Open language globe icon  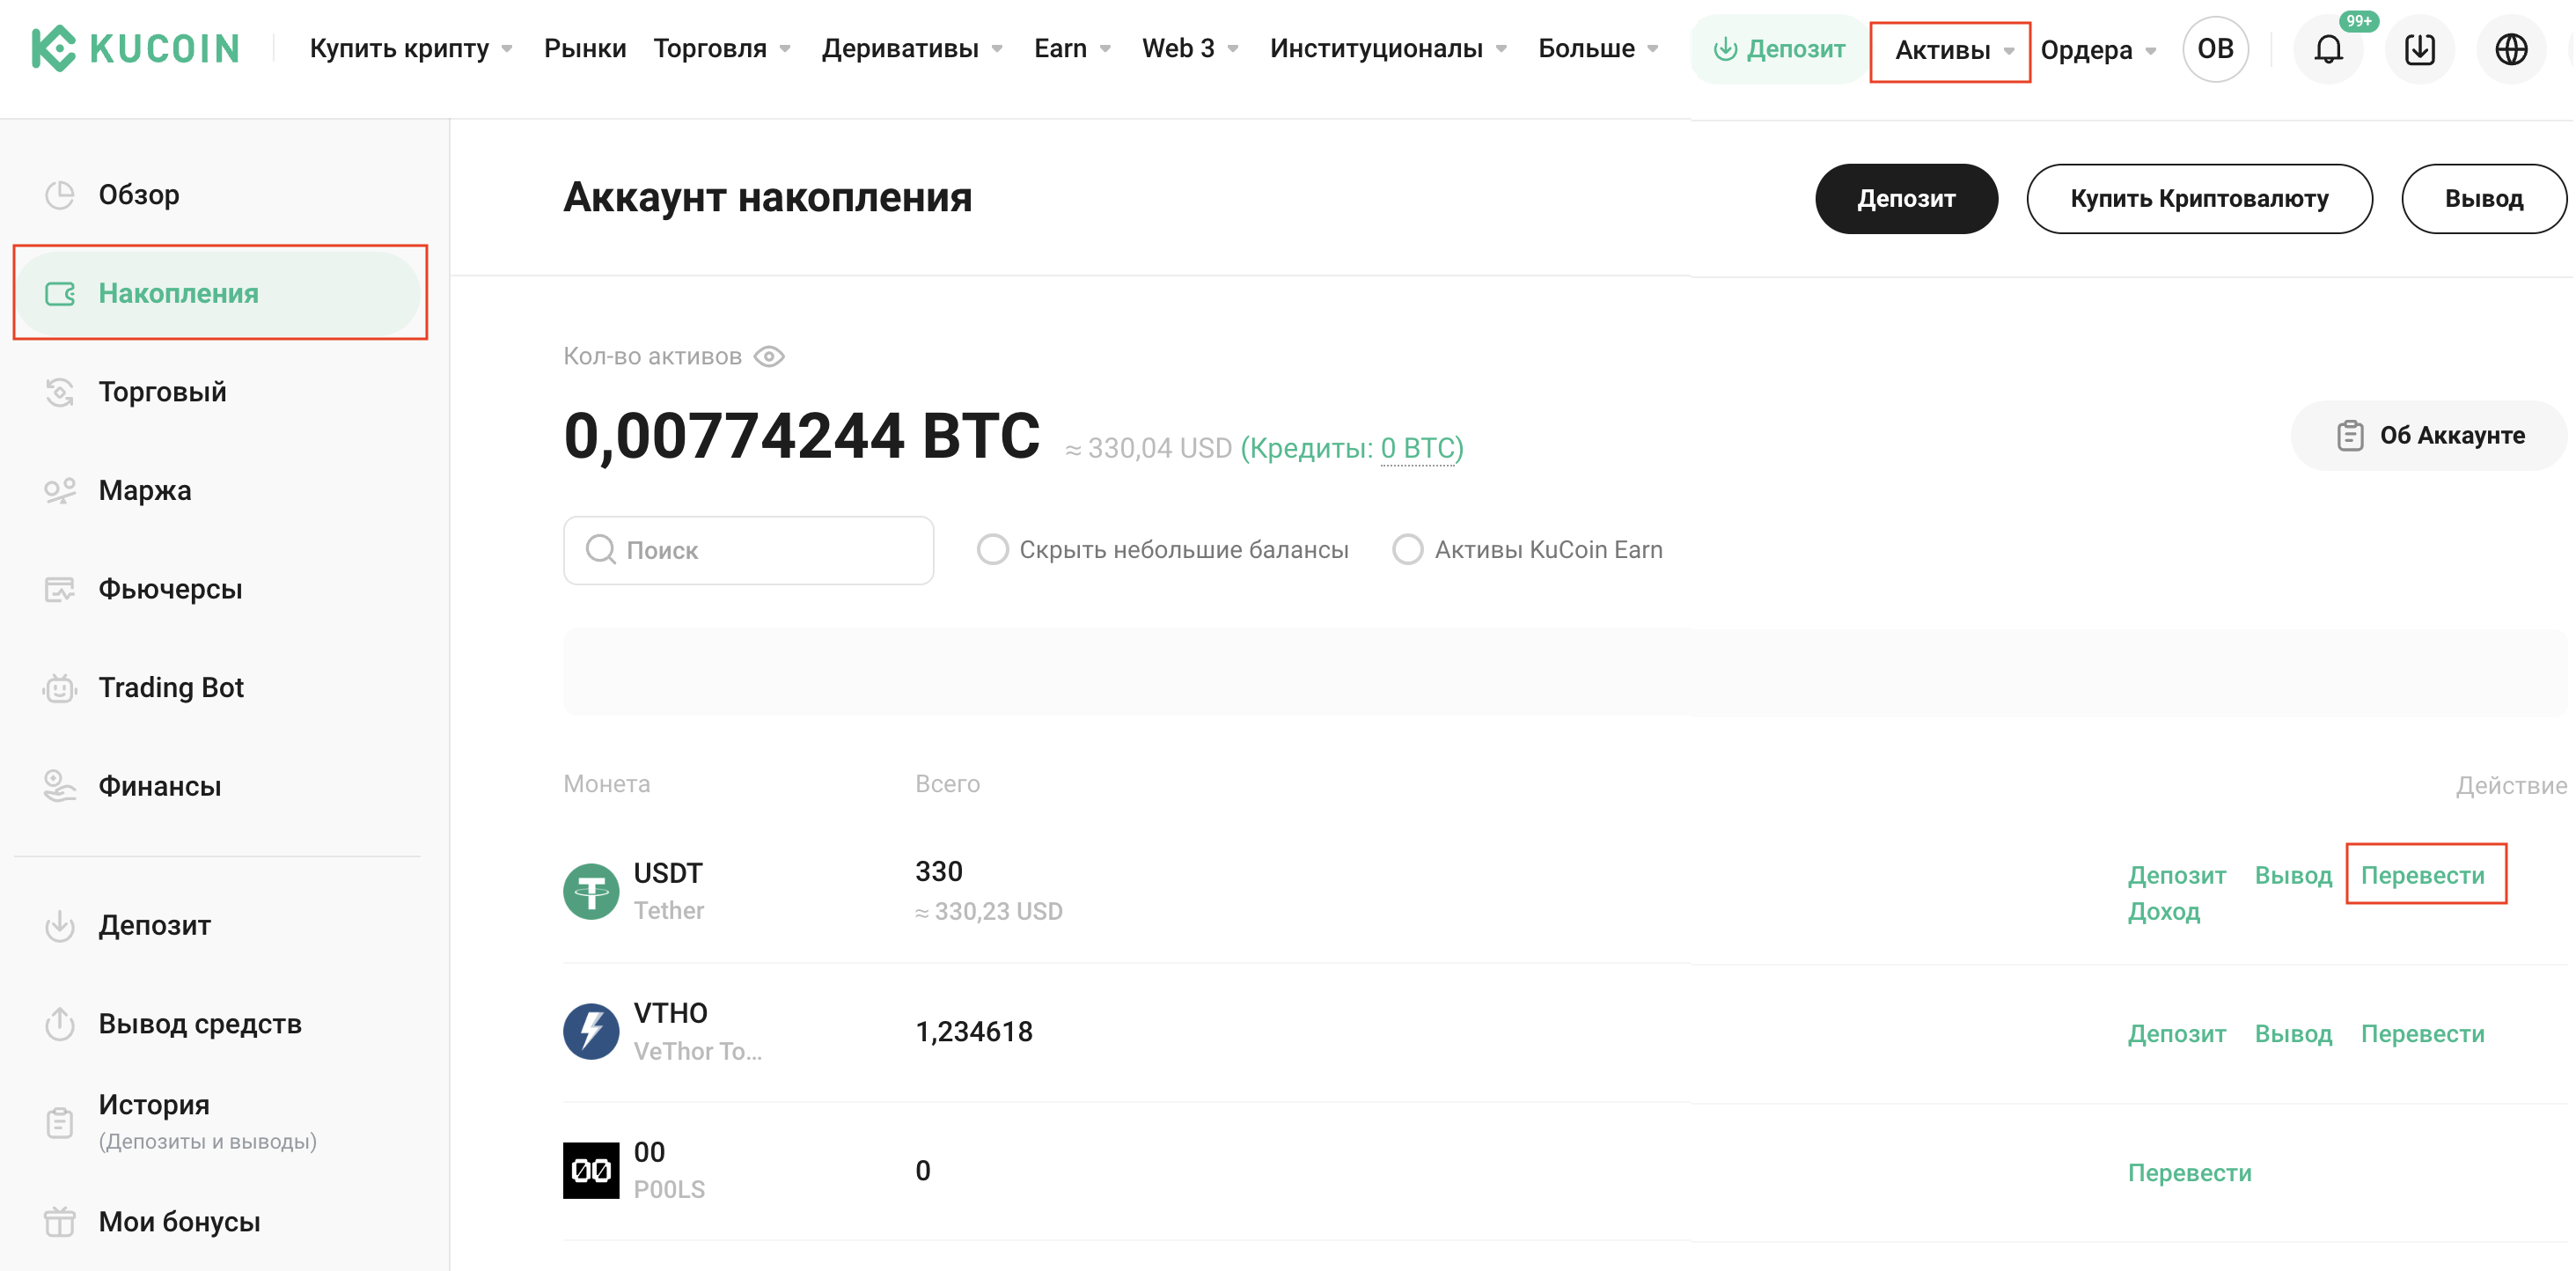coord(2511,49)
